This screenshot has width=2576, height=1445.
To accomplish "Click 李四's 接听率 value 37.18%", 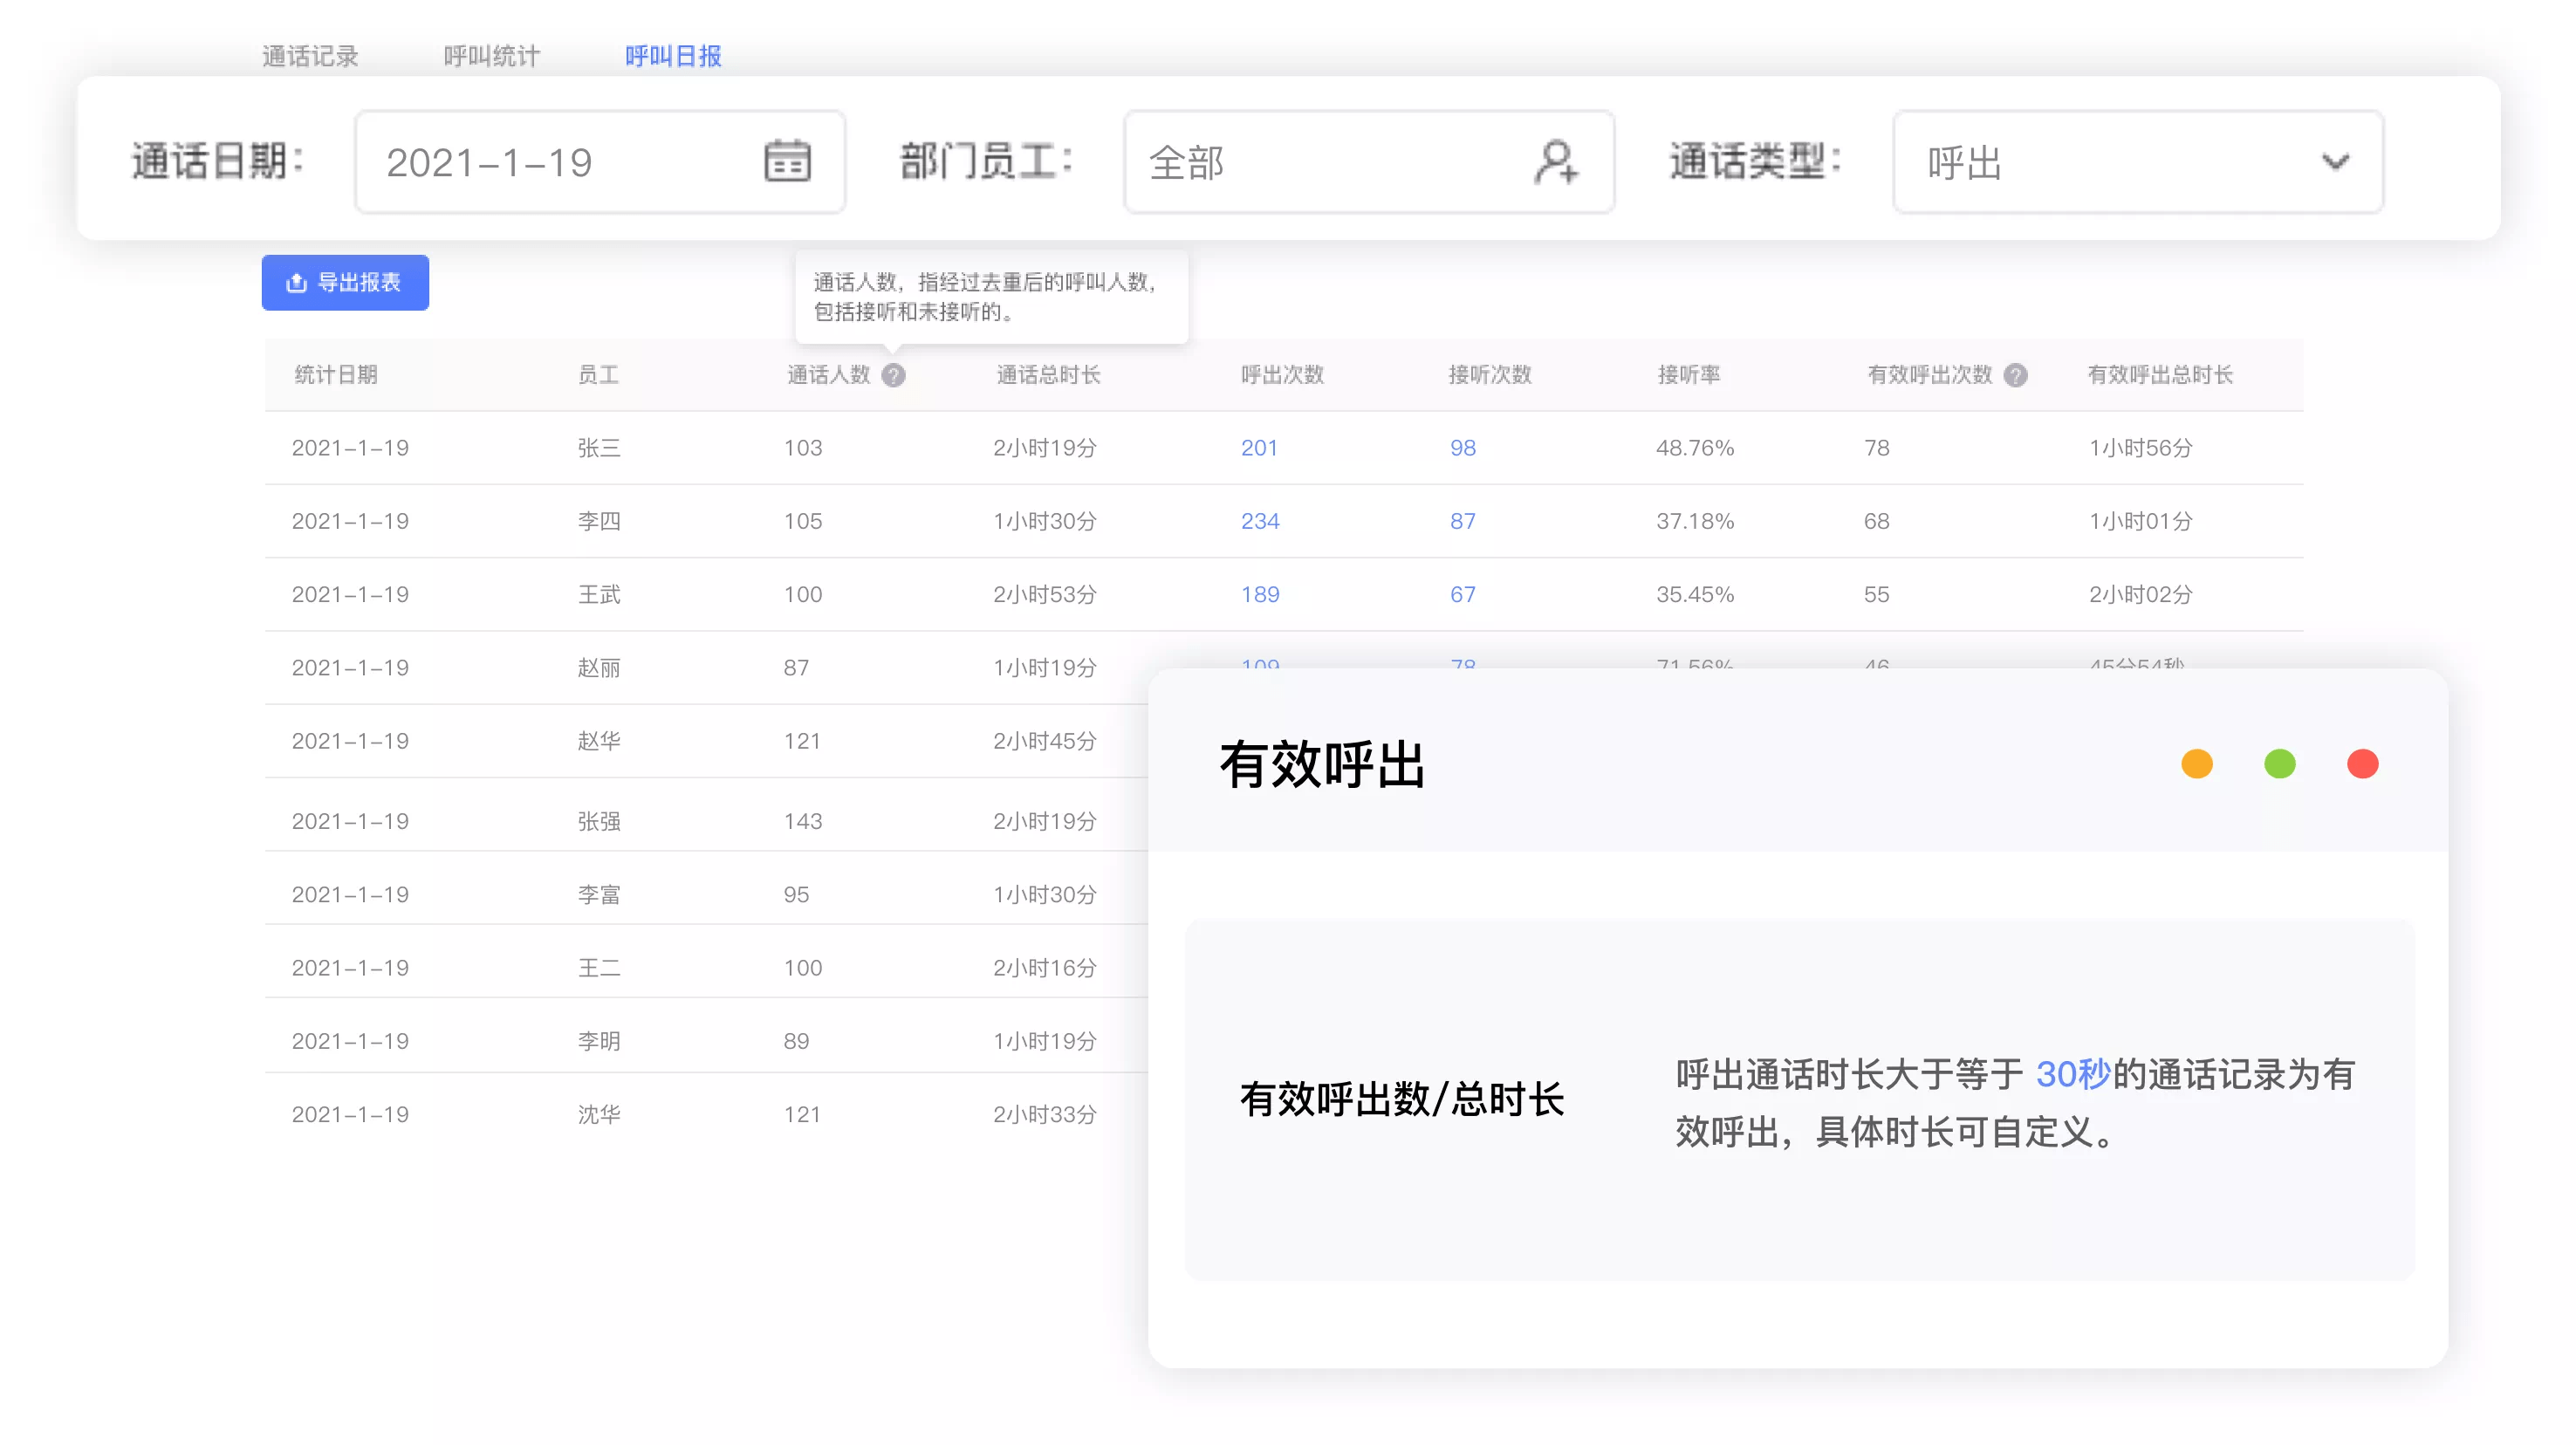I will 1695,521.
